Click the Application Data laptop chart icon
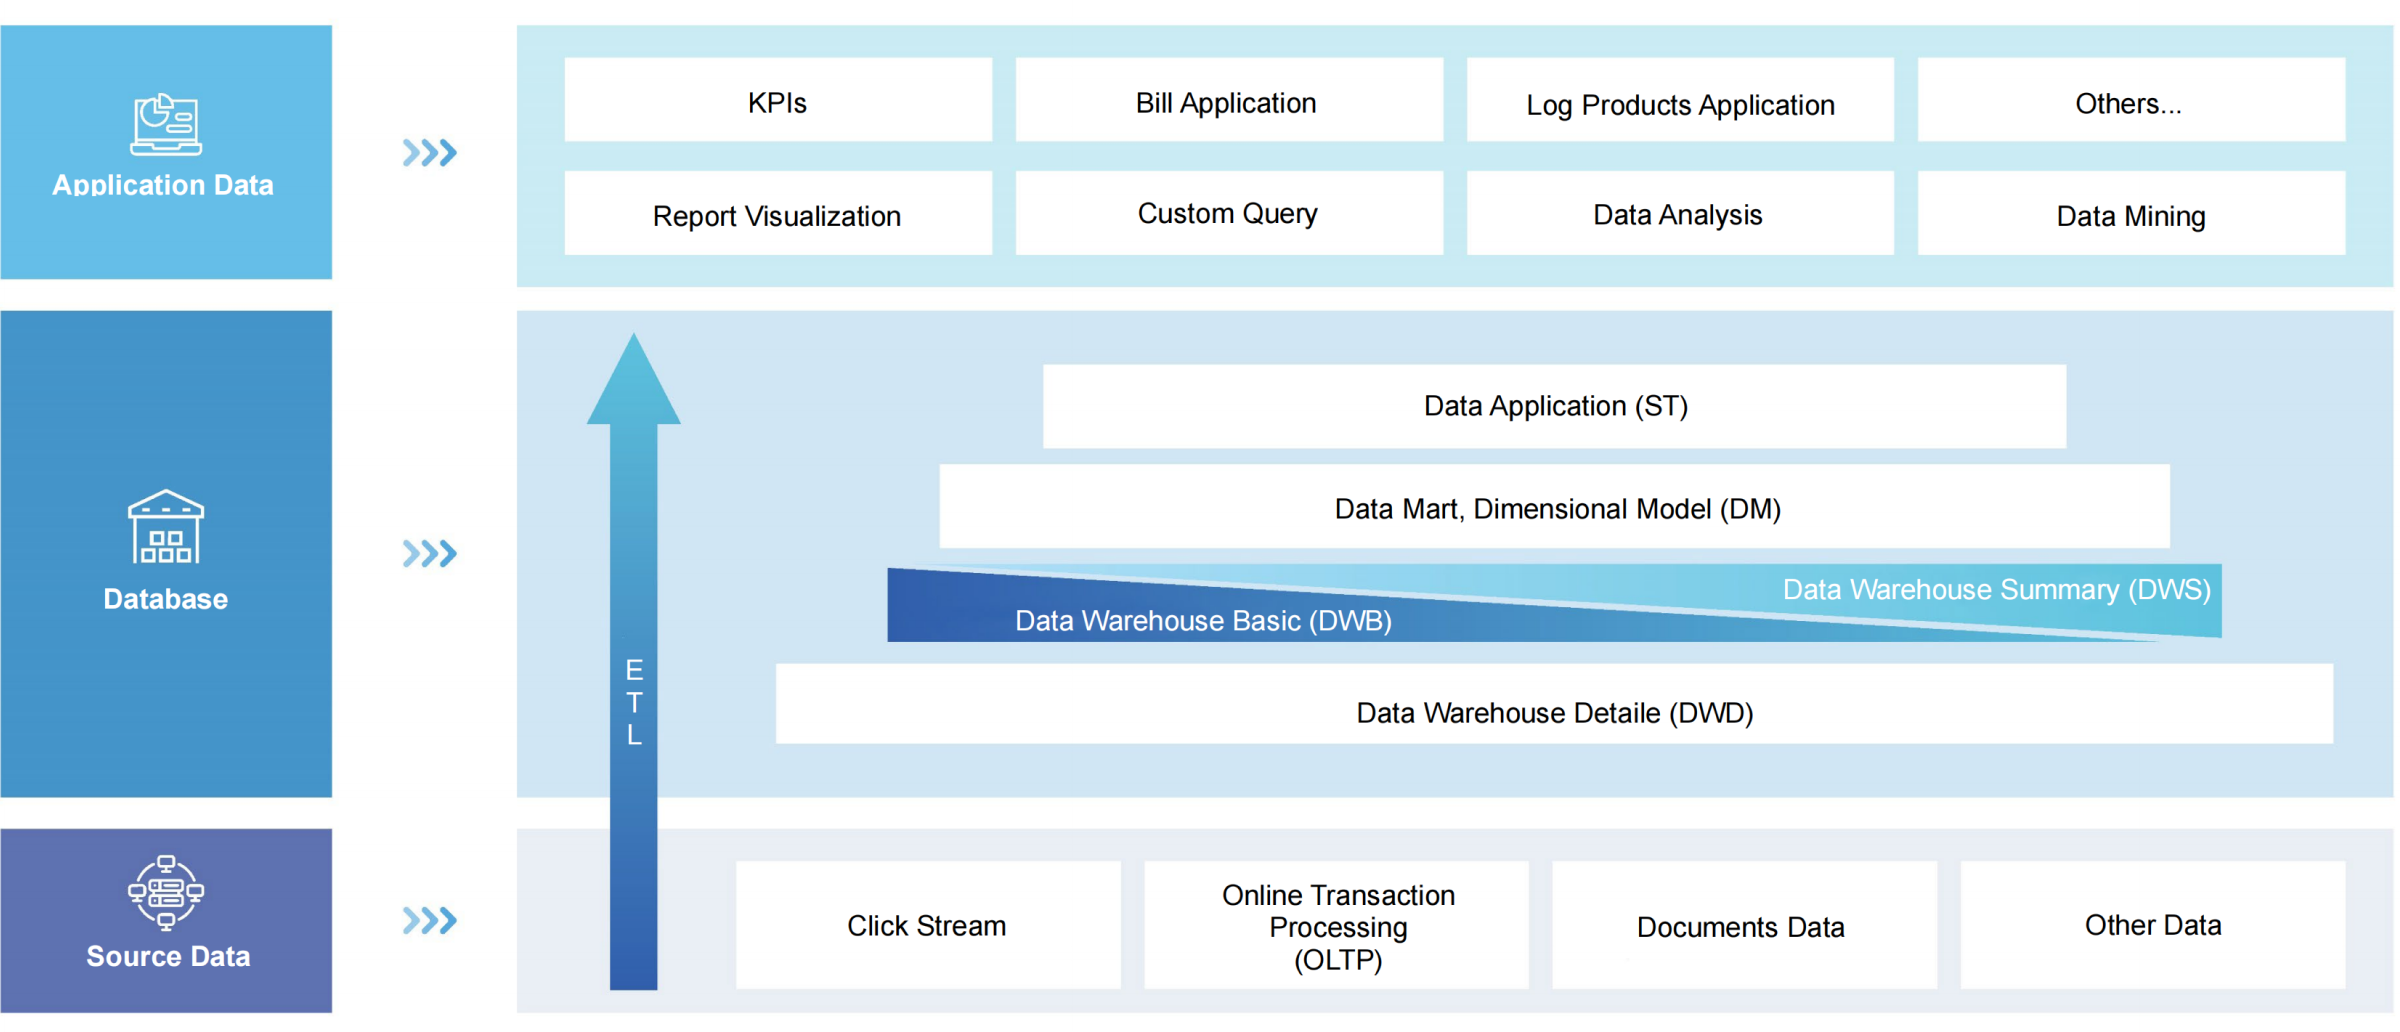 pos(166,125)
